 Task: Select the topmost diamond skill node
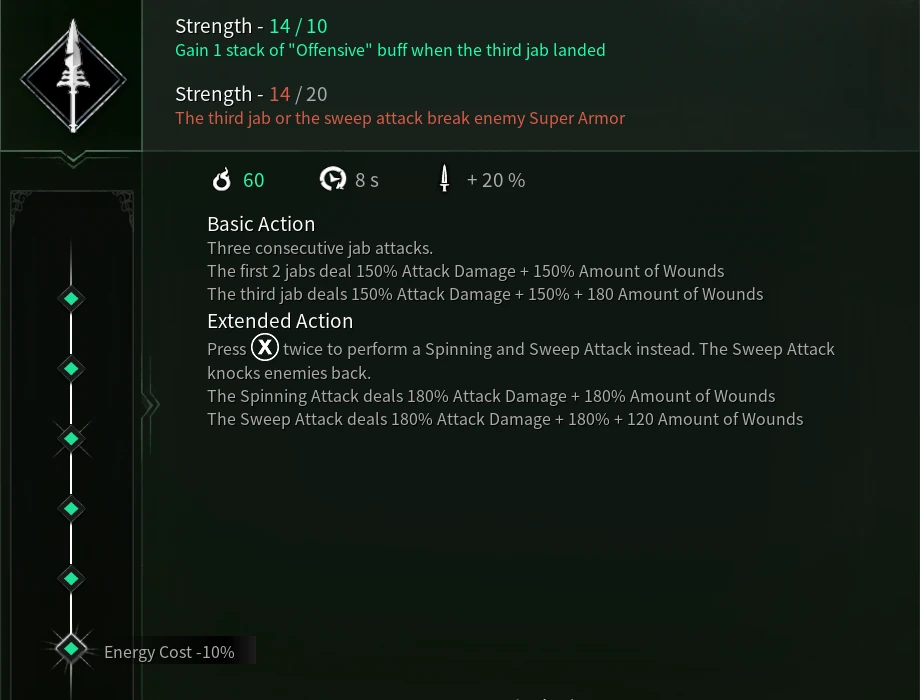click(71, 298)
